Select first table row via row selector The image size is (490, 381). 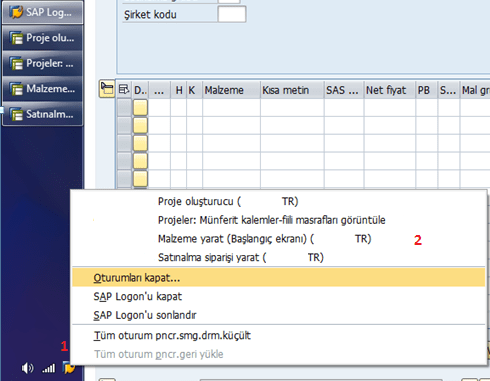(124, 108)
